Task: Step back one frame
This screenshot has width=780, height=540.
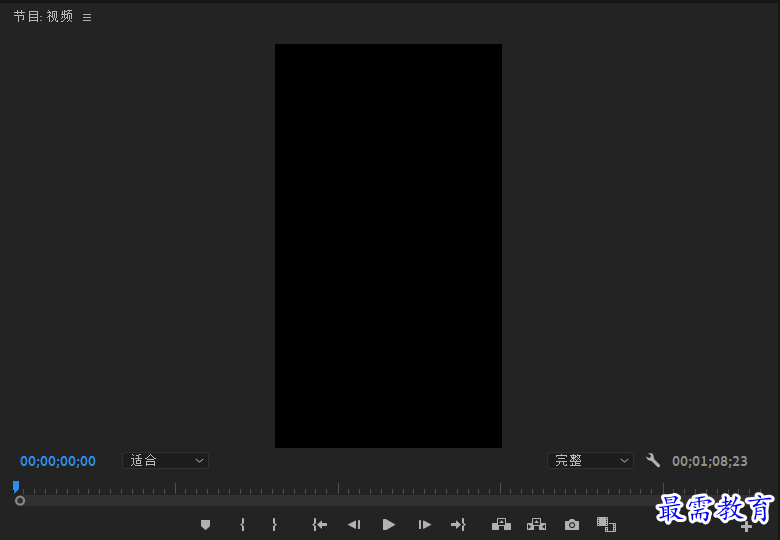Action: click(x=354, y=525)
